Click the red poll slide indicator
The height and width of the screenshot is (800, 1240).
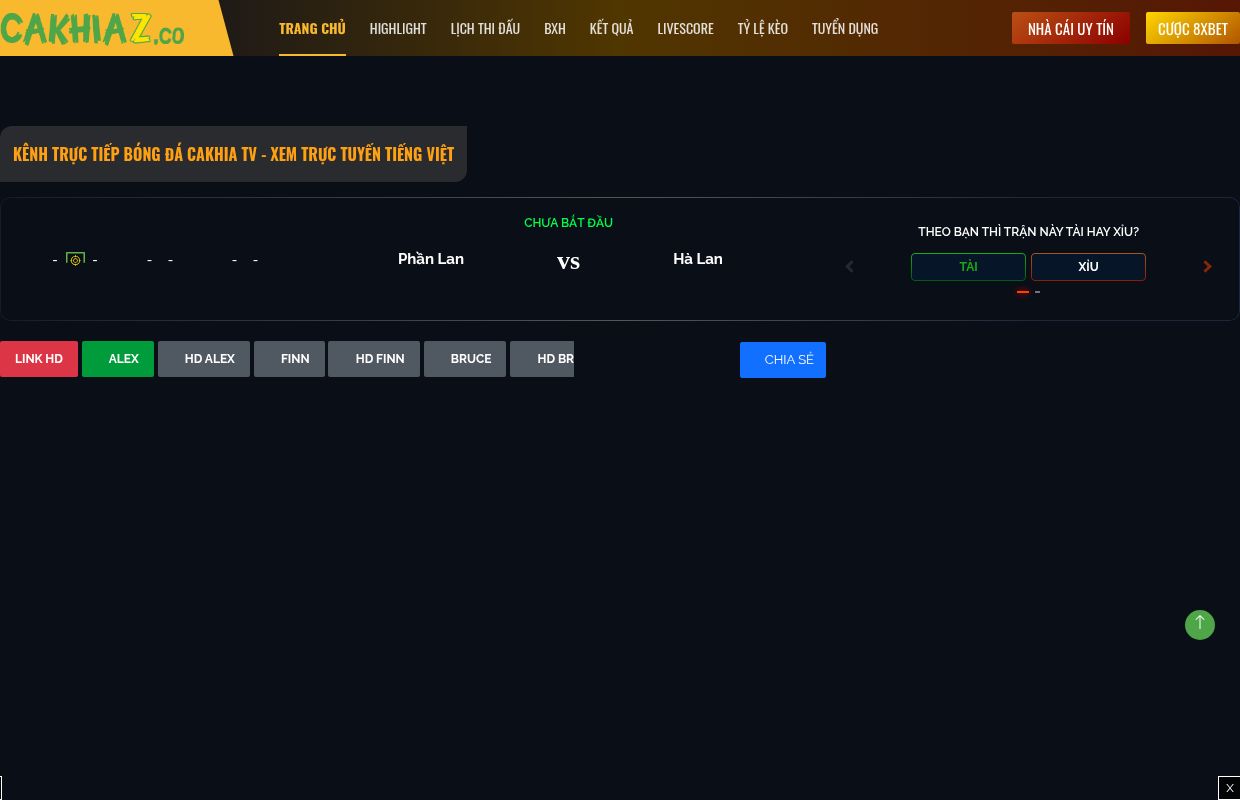click(x=1023, y=292)
